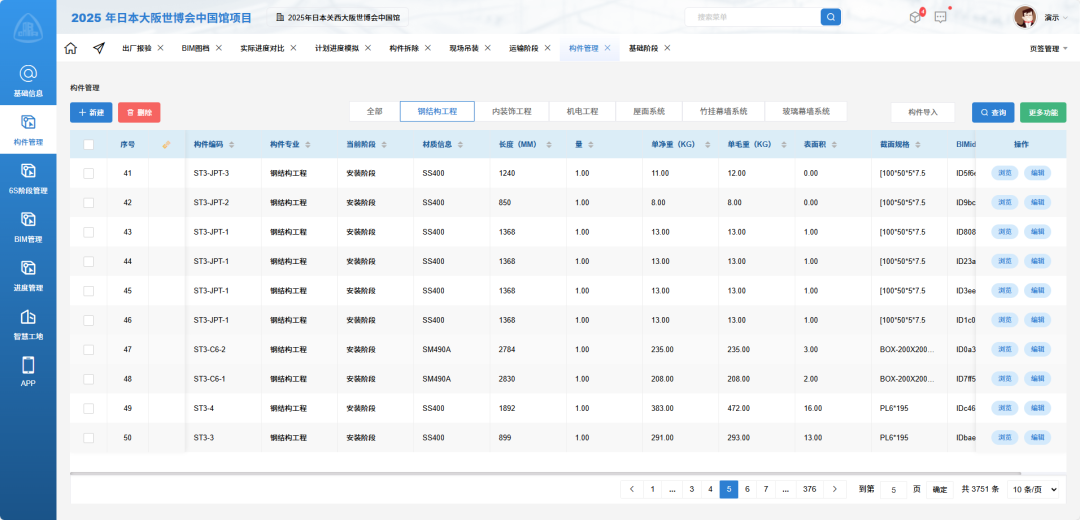Viewport: 1080px width, 520px height.
Task: Open 智慧工地 sidebar icon
Action: 28,323
